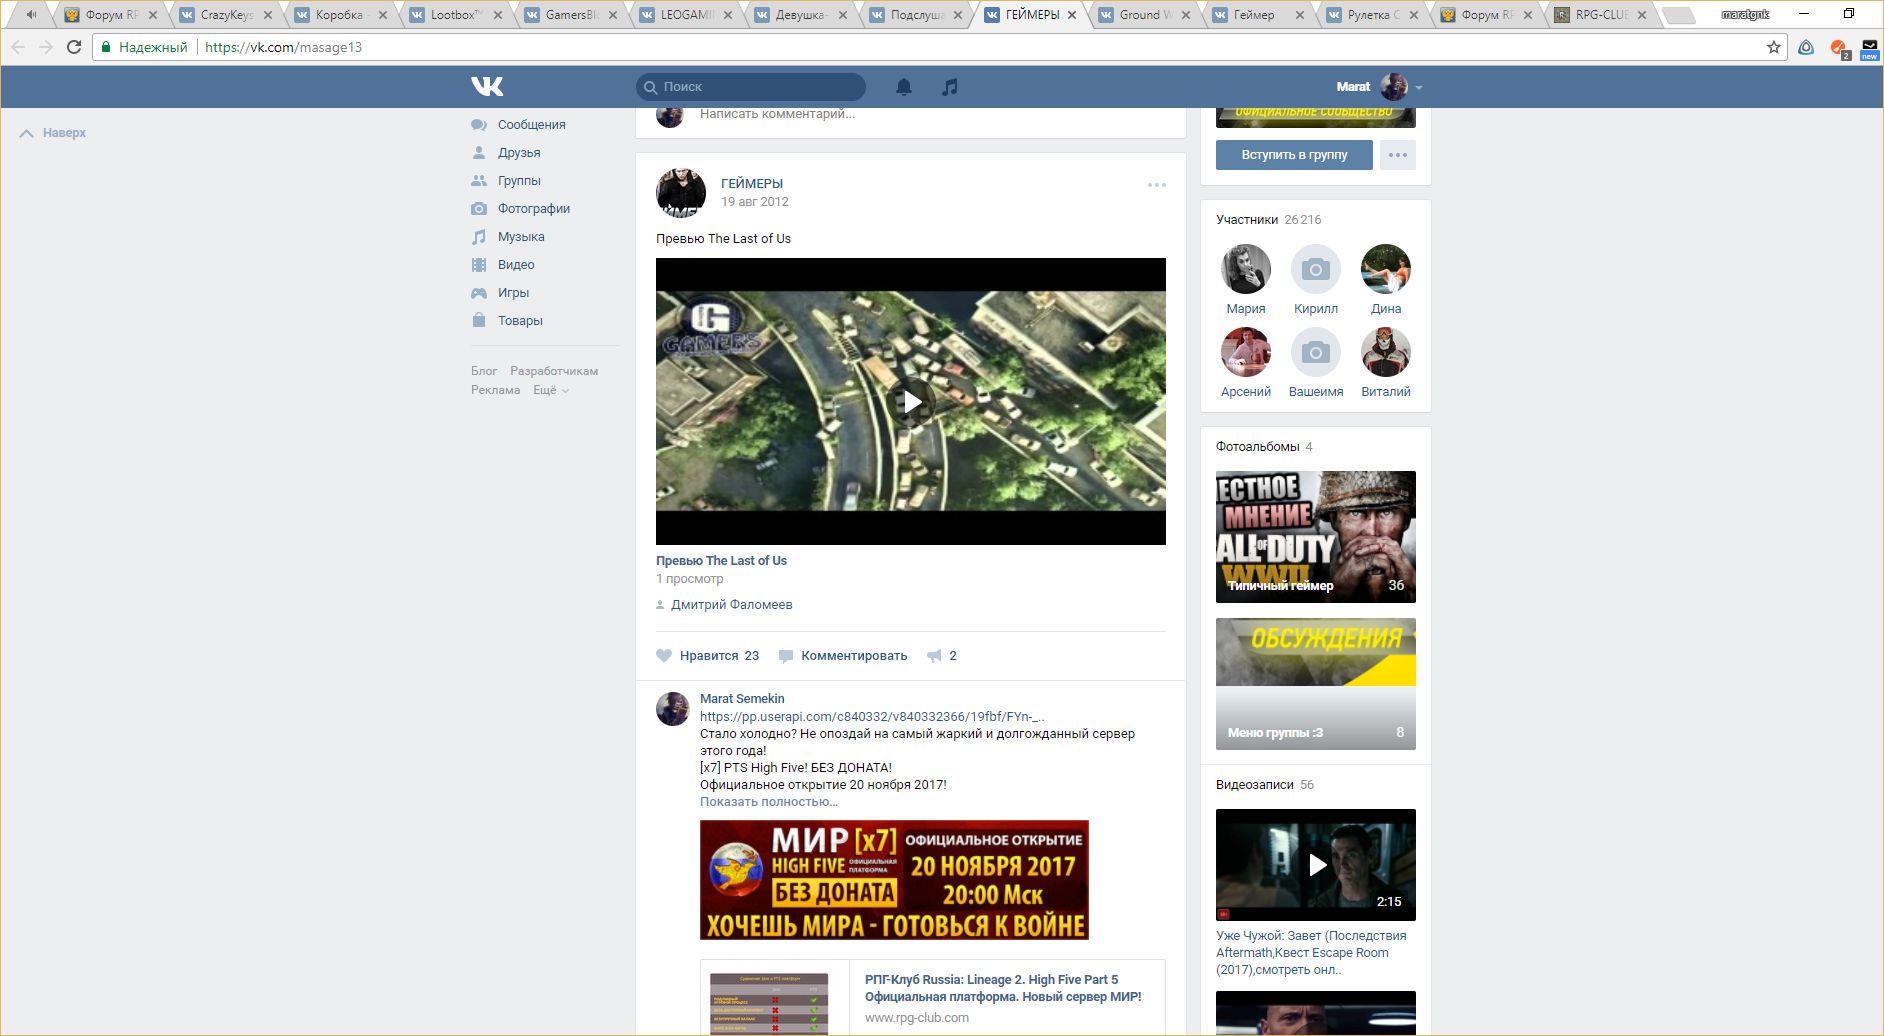This screenshot has width=1884, height=1036.
Task: Click Виталий's member avatar
Action: 1386,352
